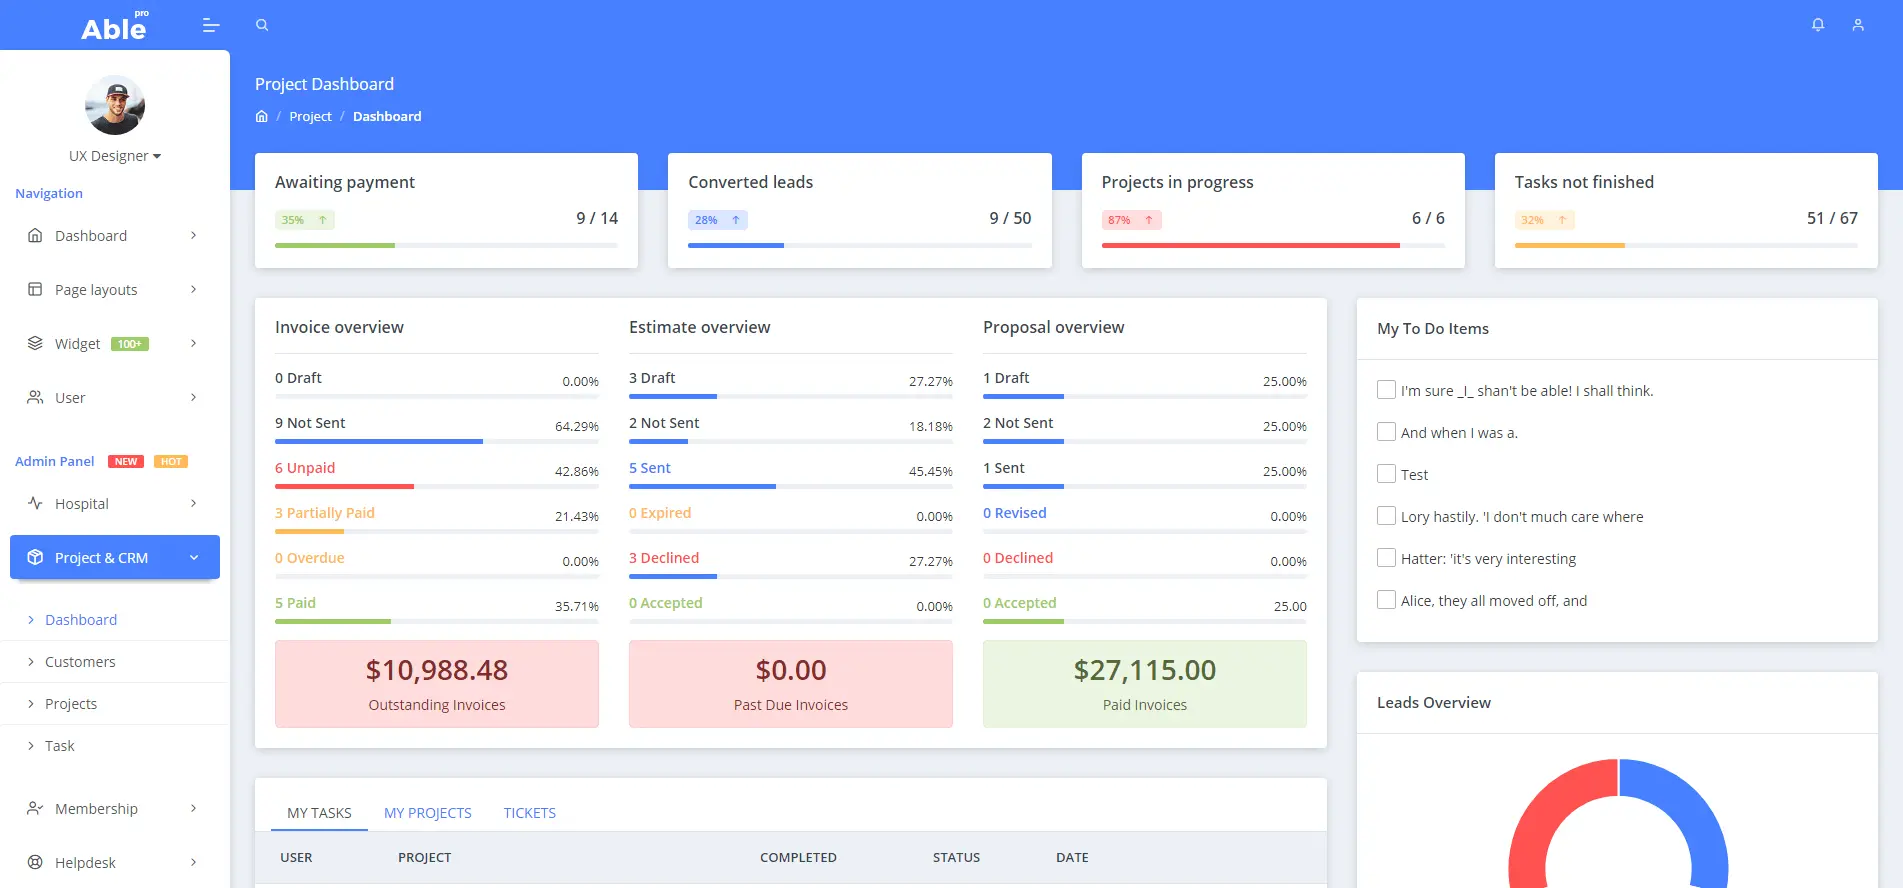Click the 28% up-arrow badge
The height and width of the screenshot is (888, 1903).
click(718, 220)
